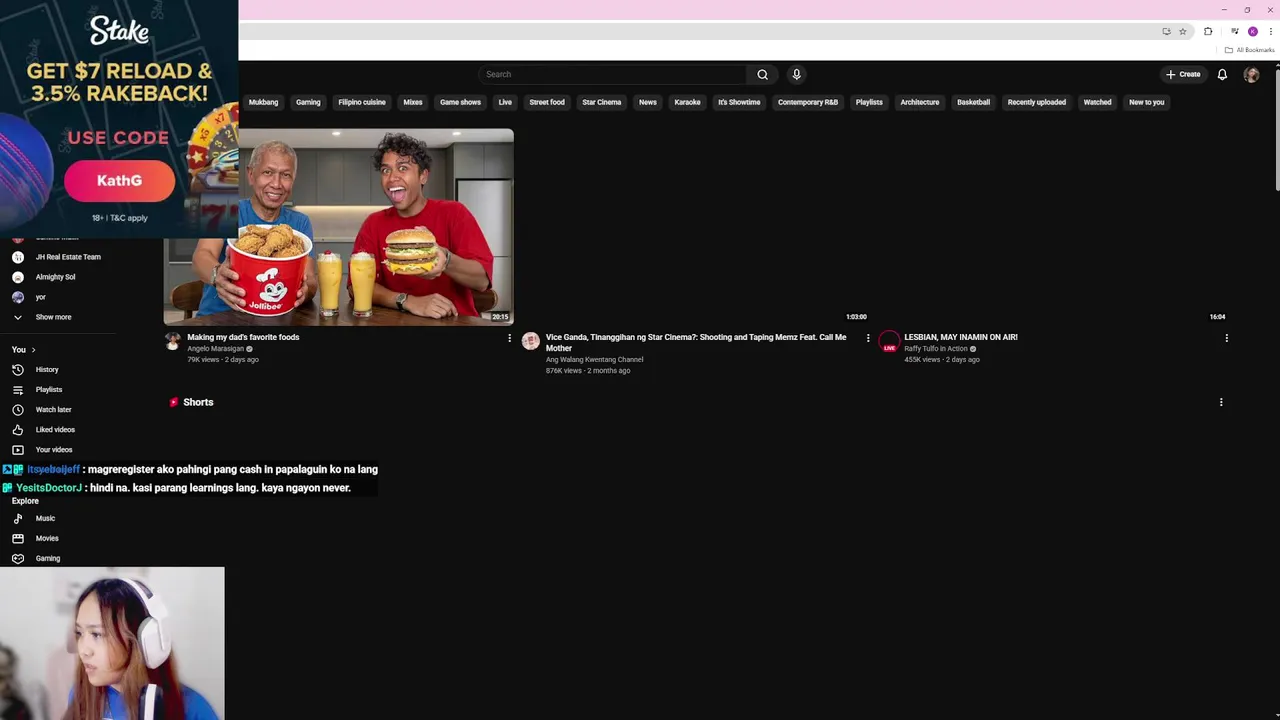1280x720 pixels.
Task: Select the Live chip
Action: tap(505, 102)
